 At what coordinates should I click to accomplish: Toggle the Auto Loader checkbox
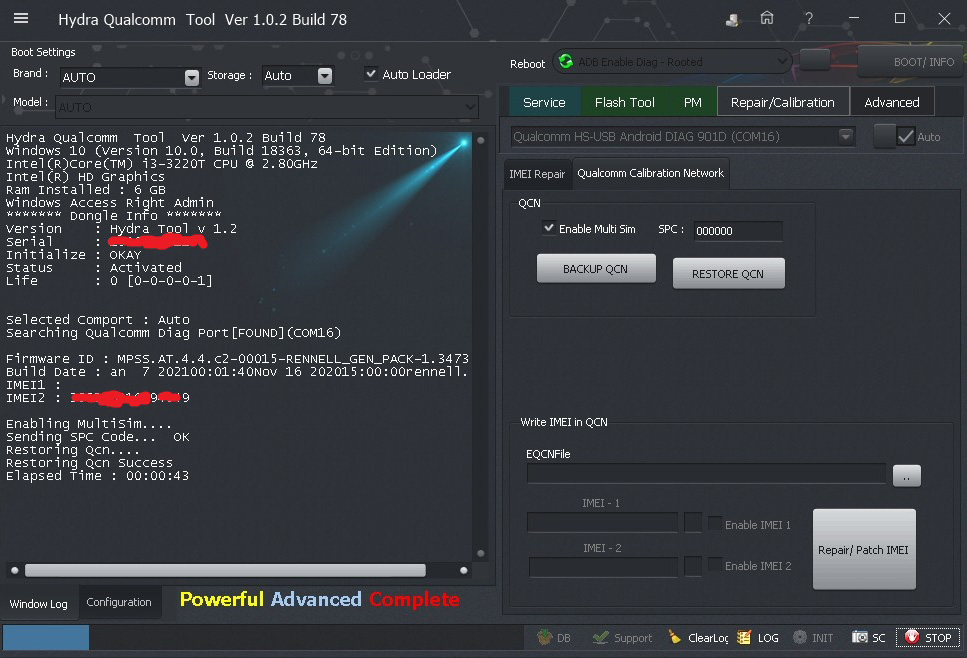click(371, 73)
